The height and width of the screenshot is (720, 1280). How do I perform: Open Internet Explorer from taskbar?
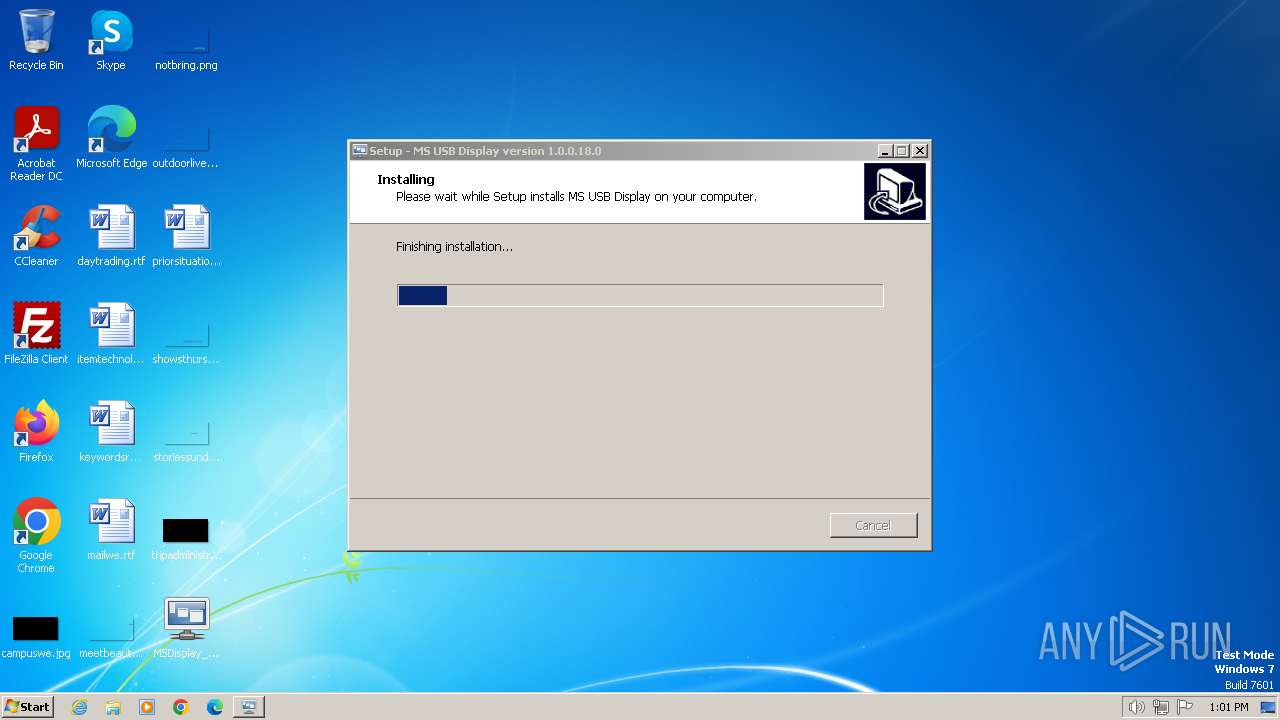point(80,707)
